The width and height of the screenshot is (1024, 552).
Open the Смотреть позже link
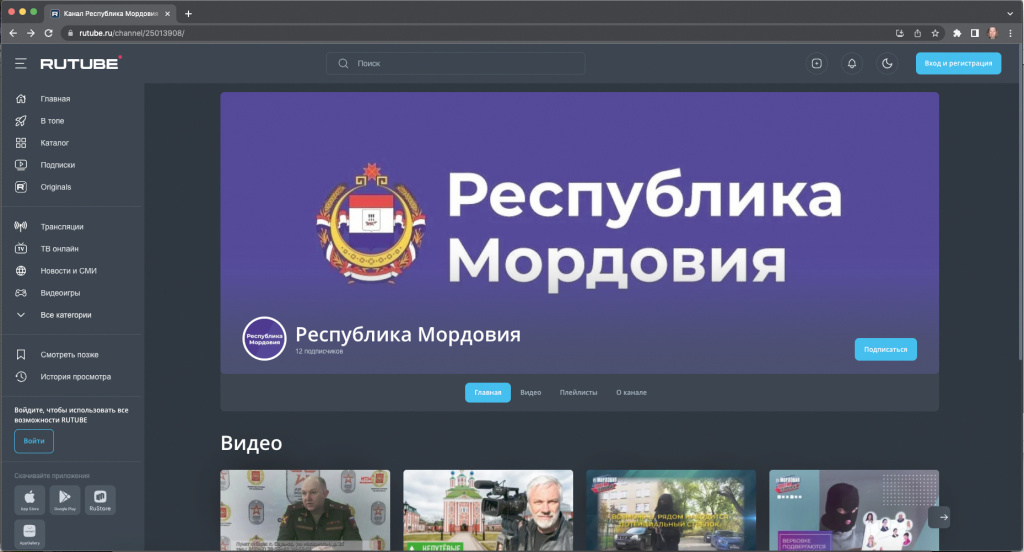(69, 355)
